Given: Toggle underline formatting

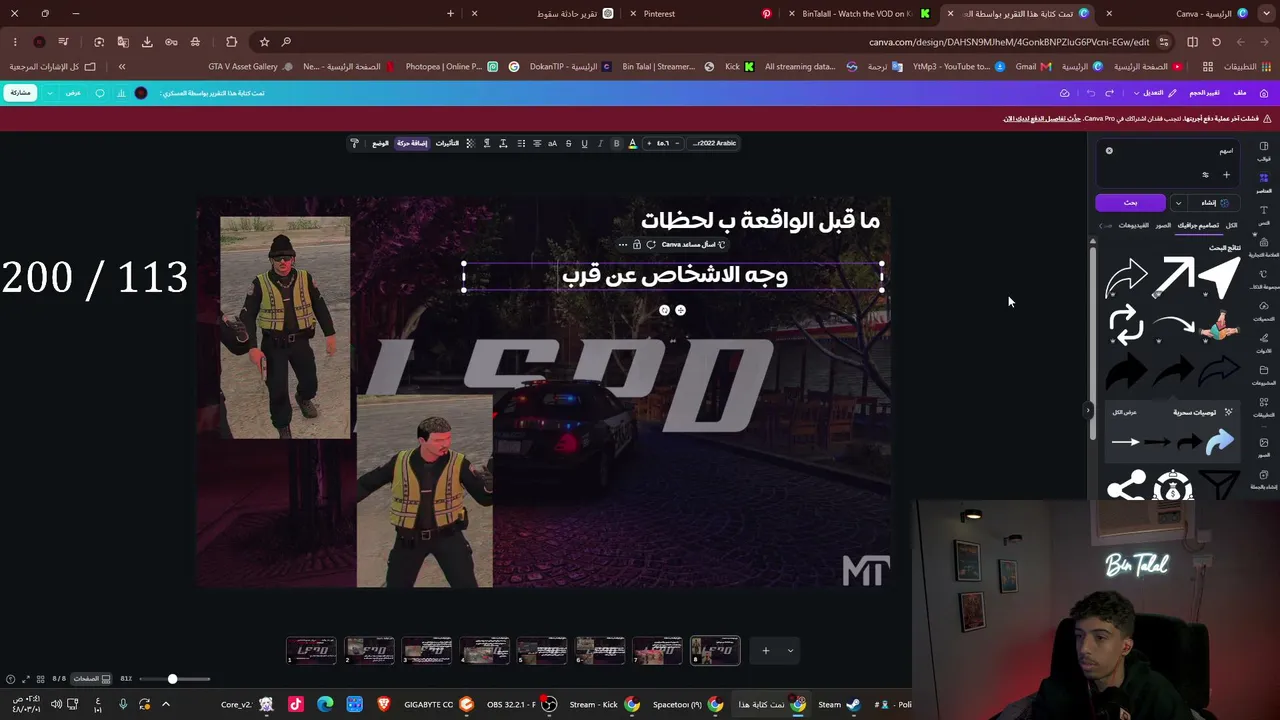Looking at the screenshot, I should (x=584, y=143).
